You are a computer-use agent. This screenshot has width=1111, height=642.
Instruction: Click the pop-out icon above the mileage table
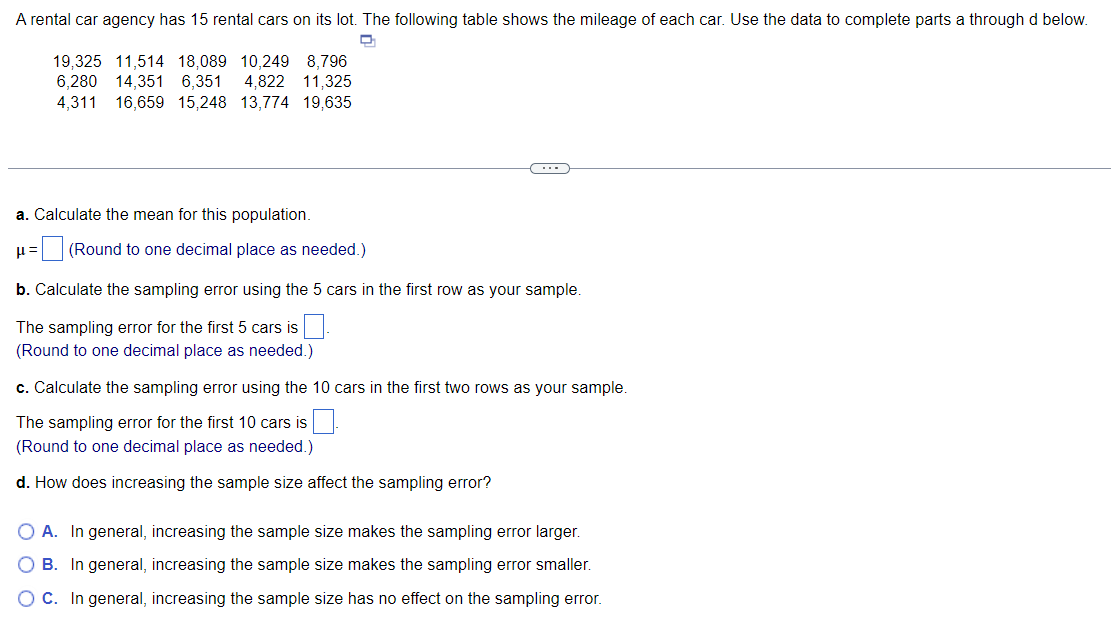[x=367, y=39]
